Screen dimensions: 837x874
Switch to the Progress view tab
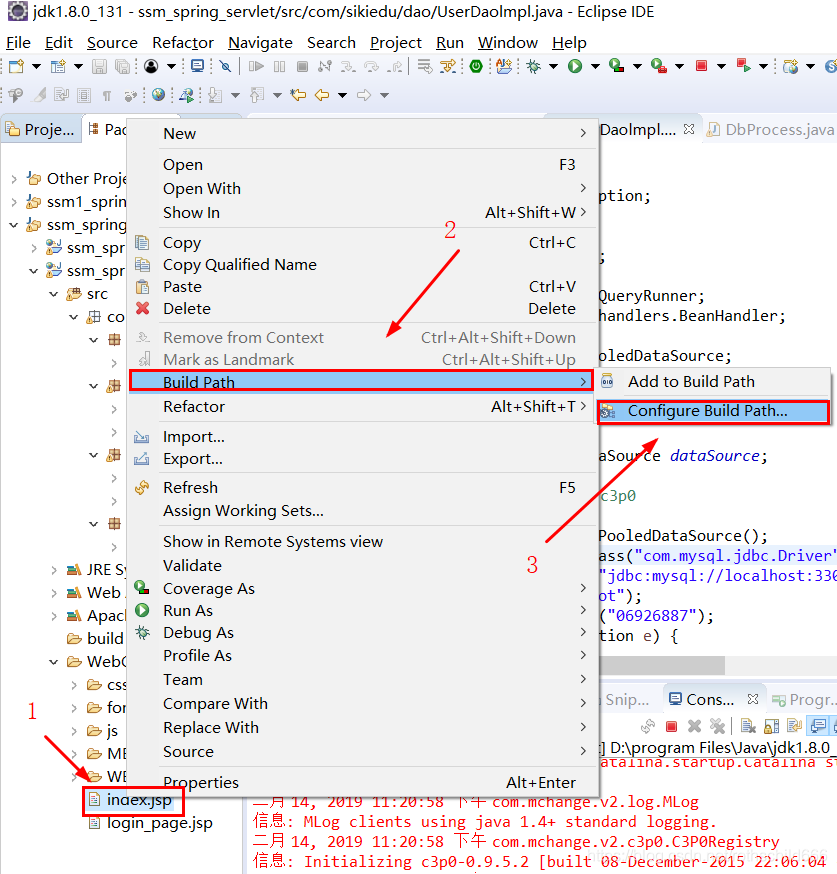tap(804, 700)
